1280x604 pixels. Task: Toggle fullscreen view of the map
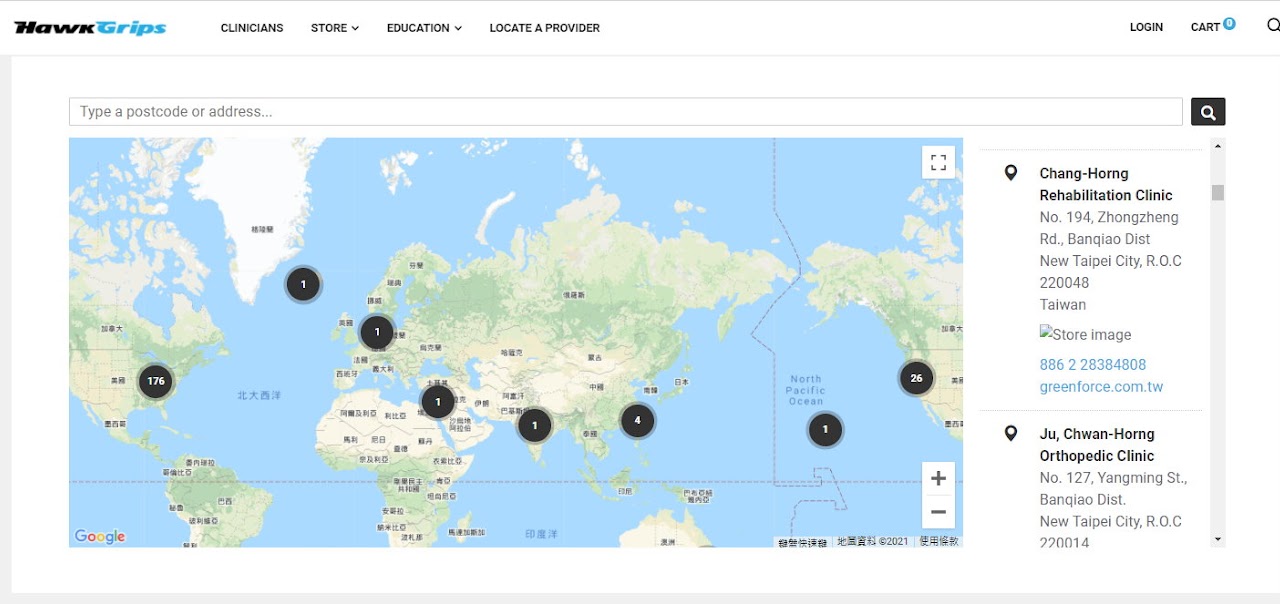(938, 162)
